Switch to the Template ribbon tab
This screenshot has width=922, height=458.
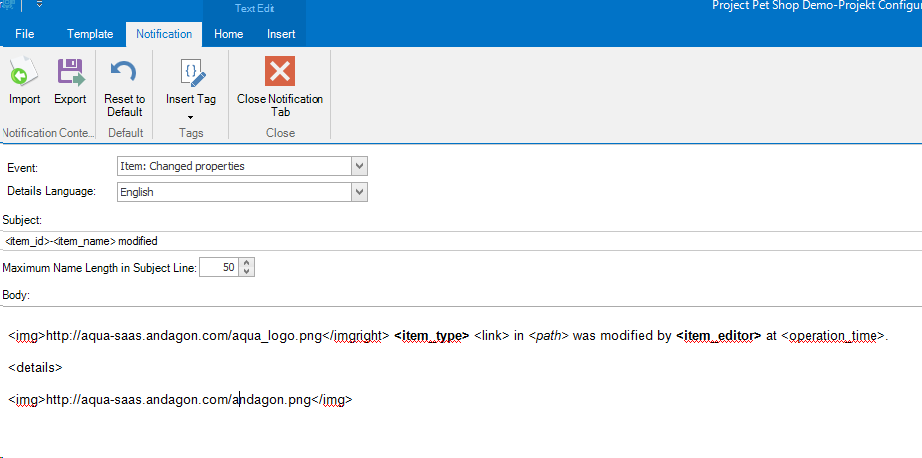(x=90, y=34)
